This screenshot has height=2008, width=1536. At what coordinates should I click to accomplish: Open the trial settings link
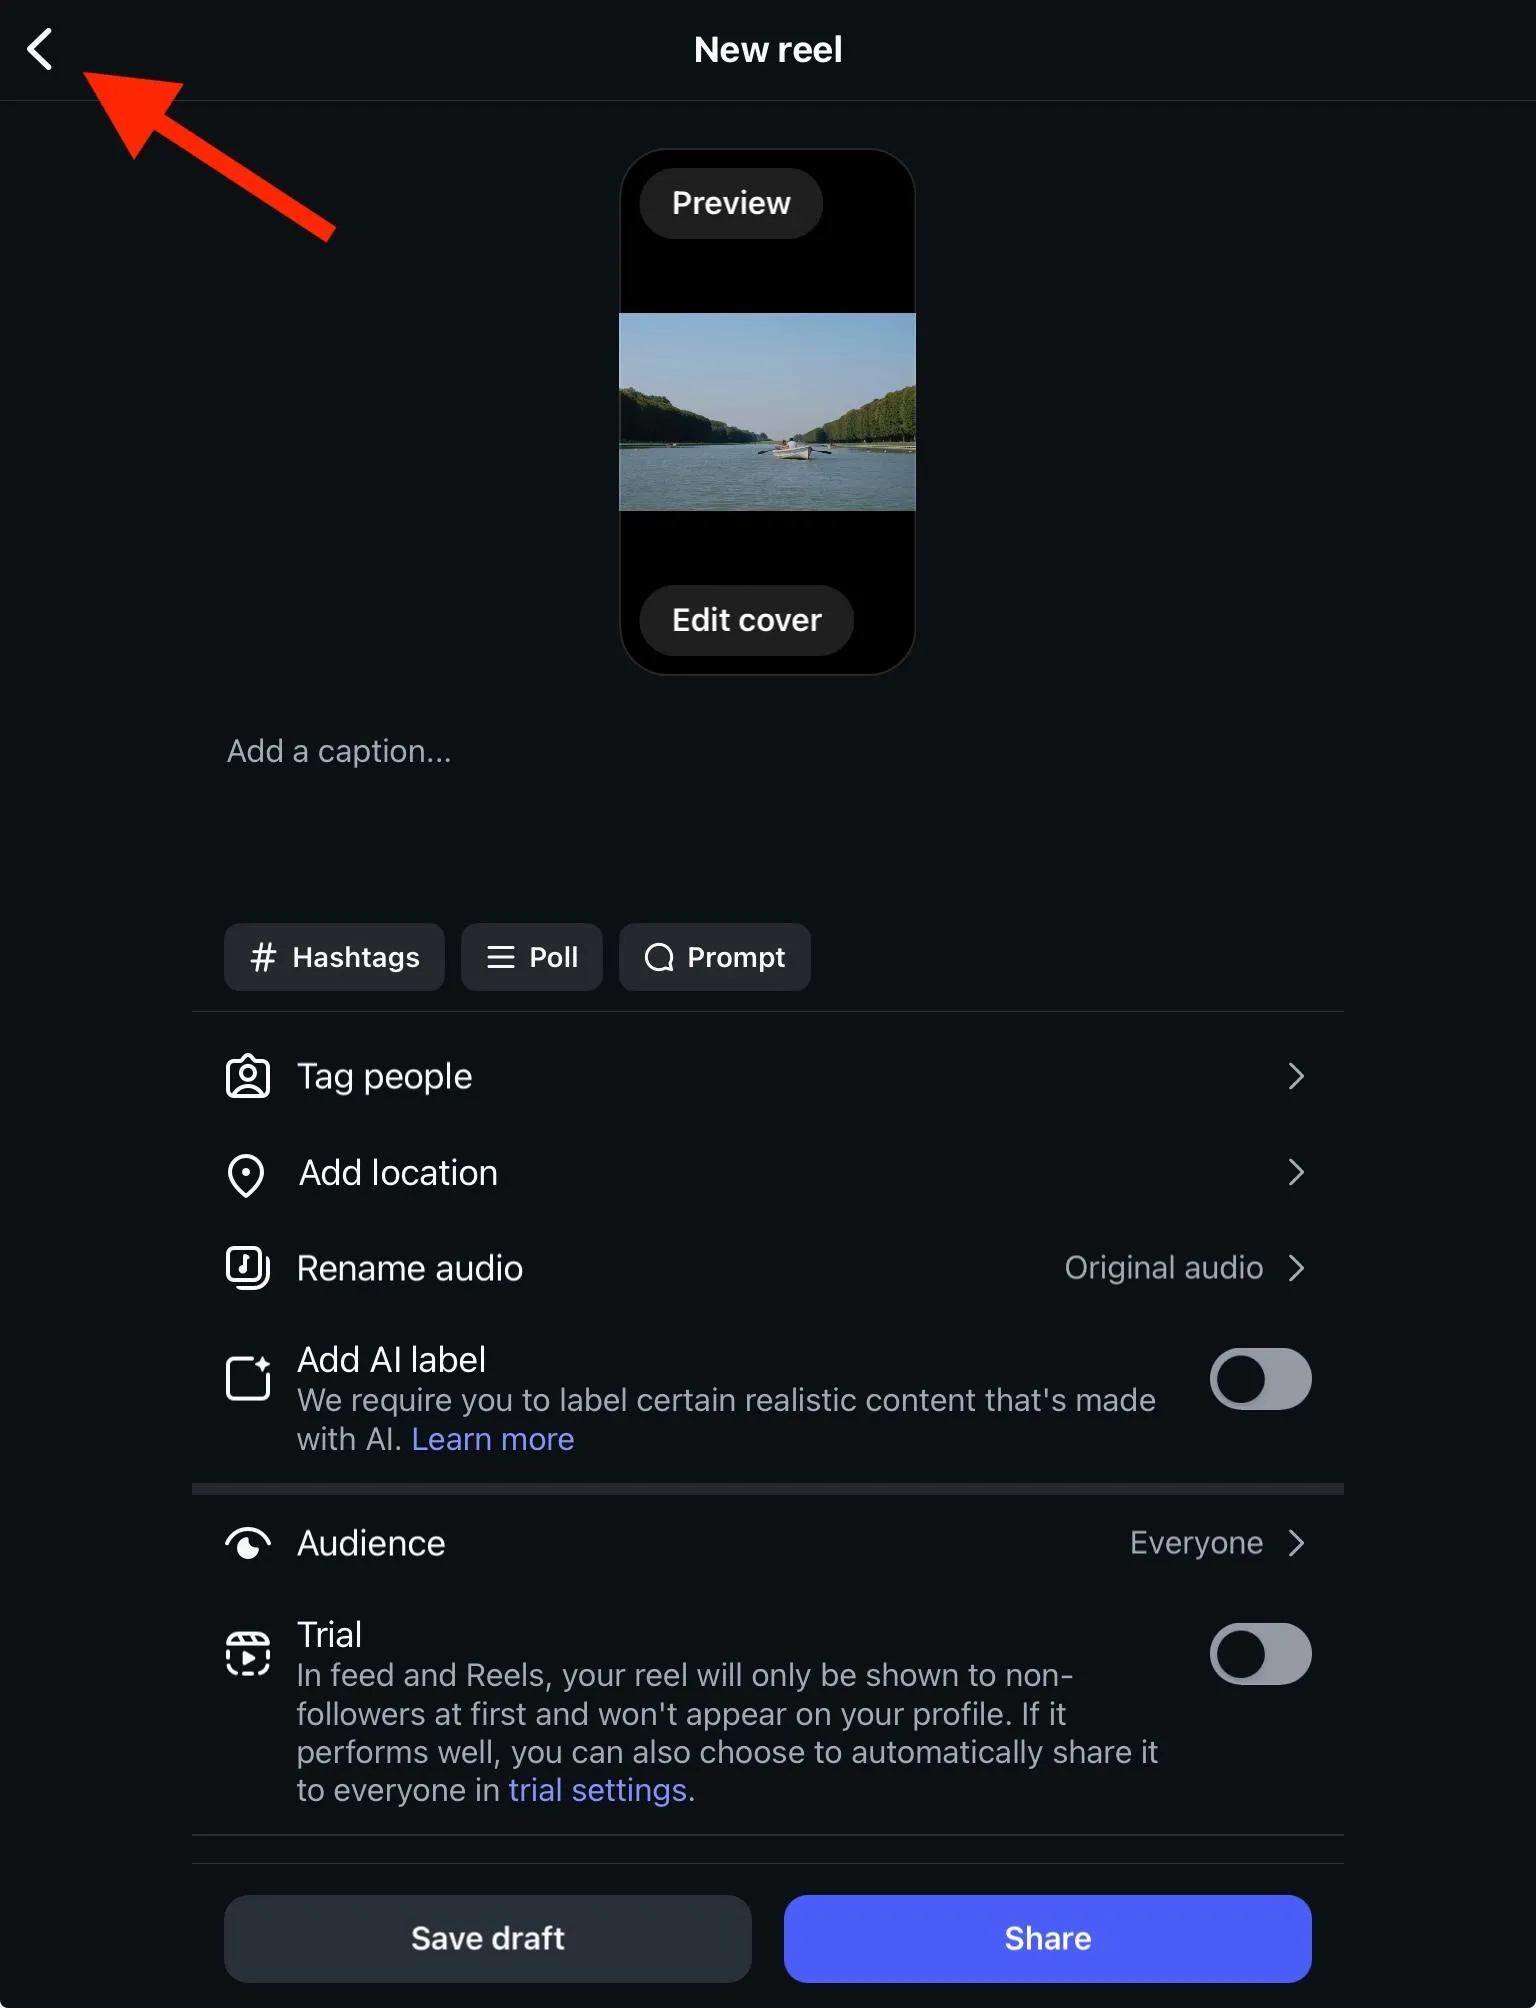click(x=597, y=1790)
